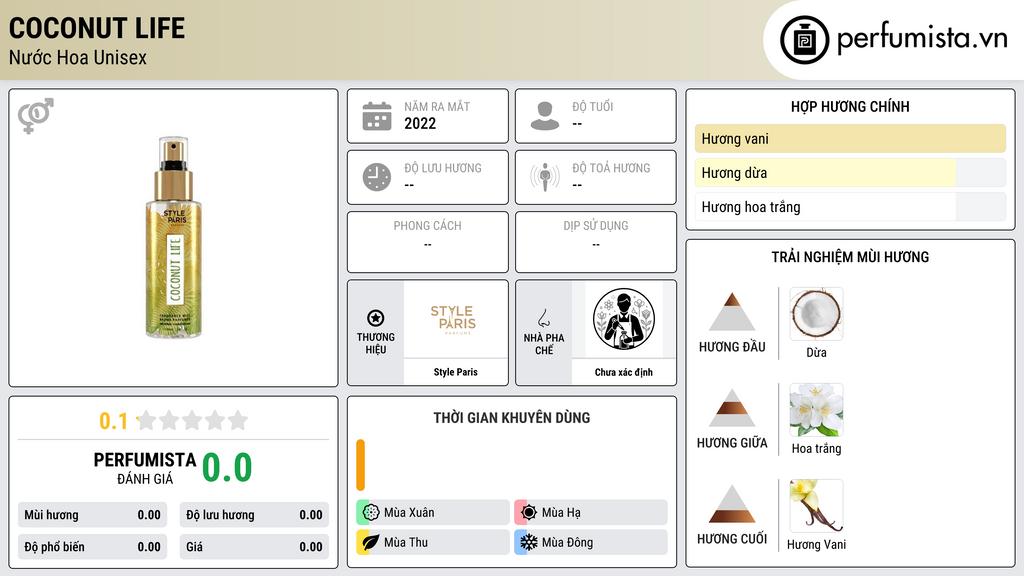This screenshot has width=1024, height=576.
Task: Click the sun icon in Mùa Hạ
Action: point(529,512)
